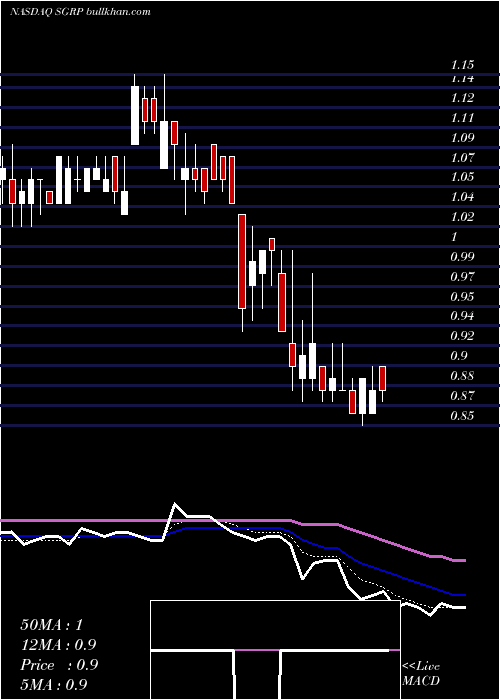Click the 0.85 price axis label

pos(462,416)
